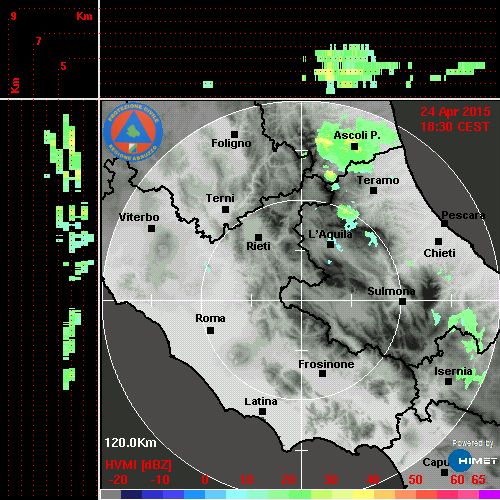Click the 24 Apr 2015 timestamp

[x=455, y=112]
